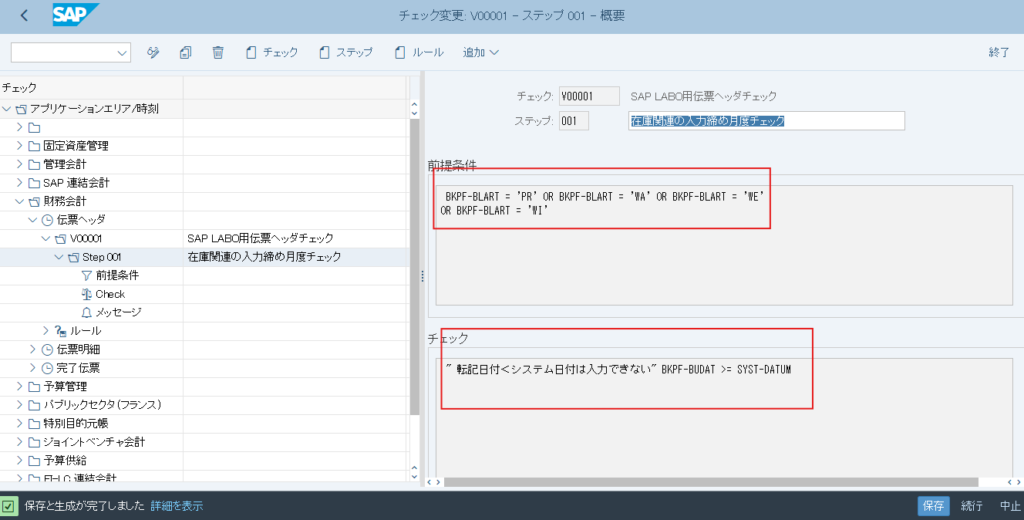Expand the 予算管理 folder
Image resolution: width=1024 pixels, height=520 pixels.
pos(20,386)
